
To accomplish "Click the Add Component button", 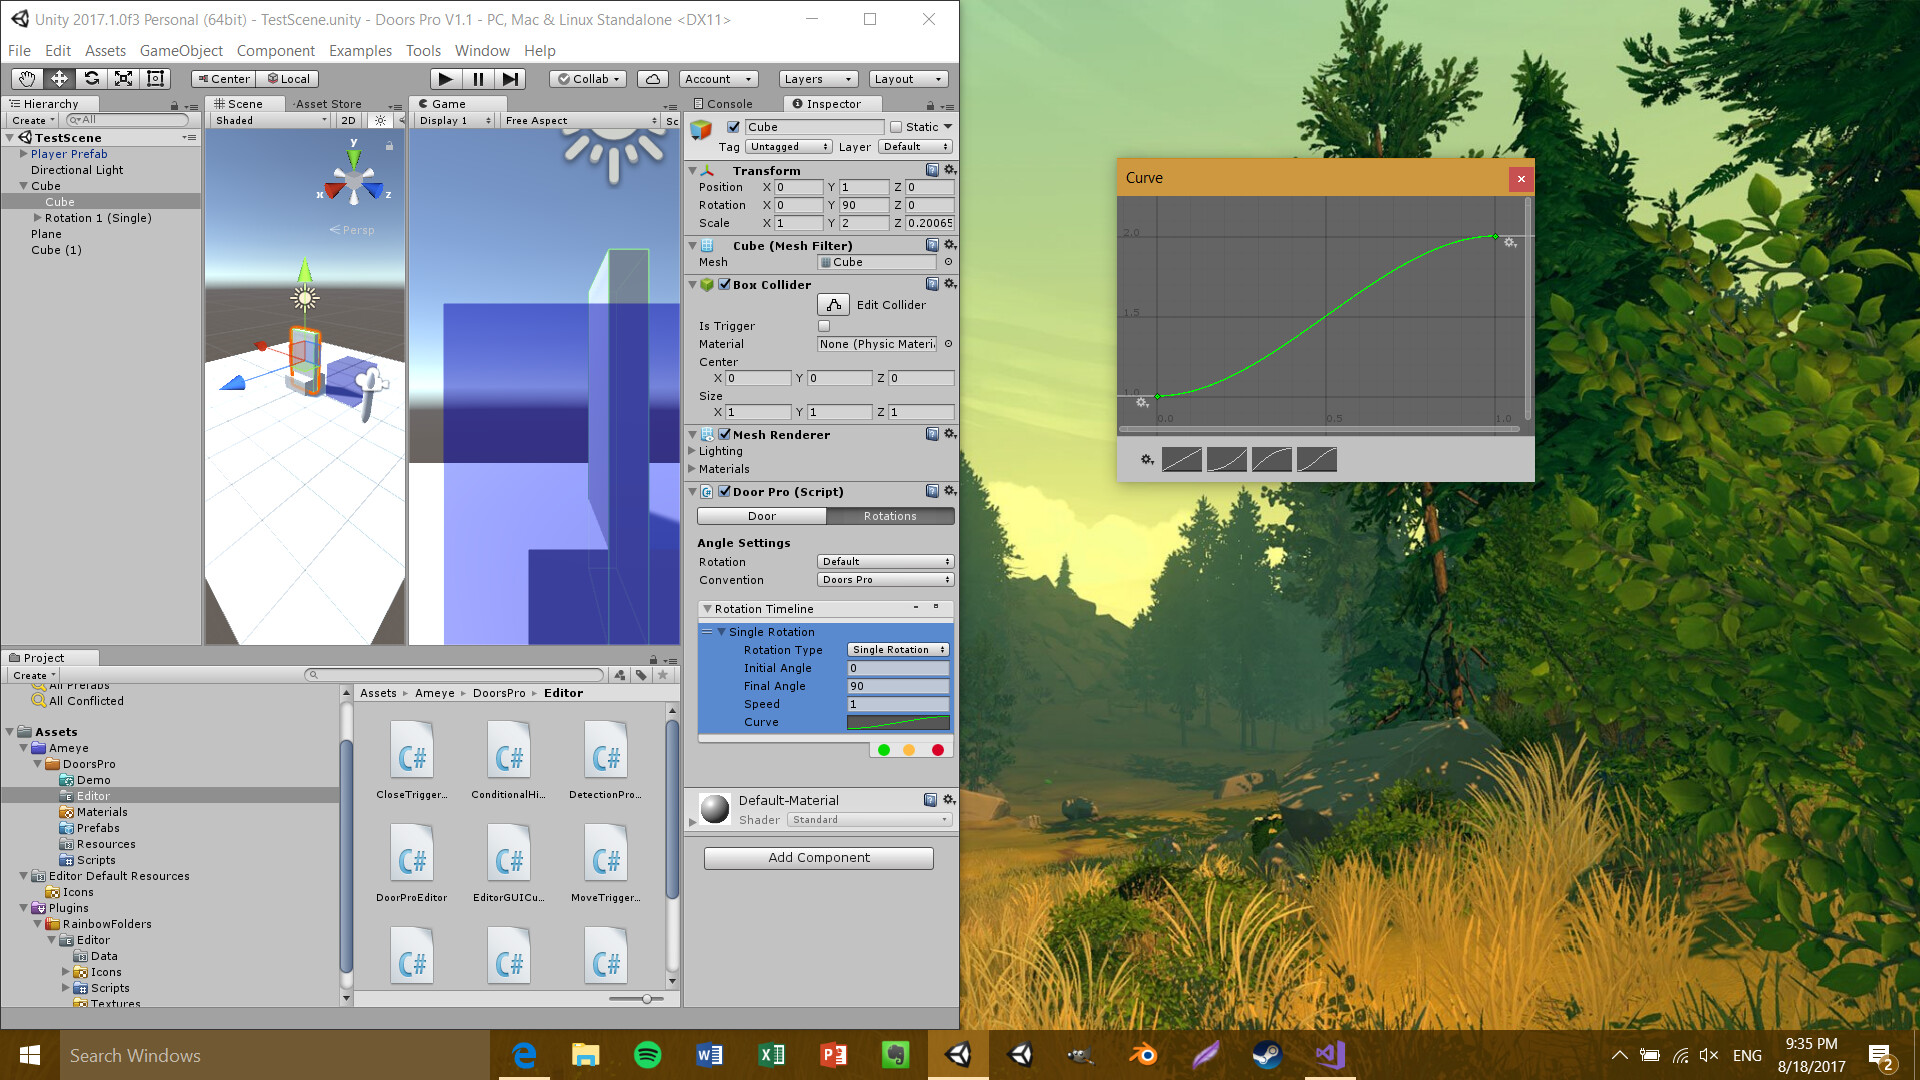I will pos(818,857).
